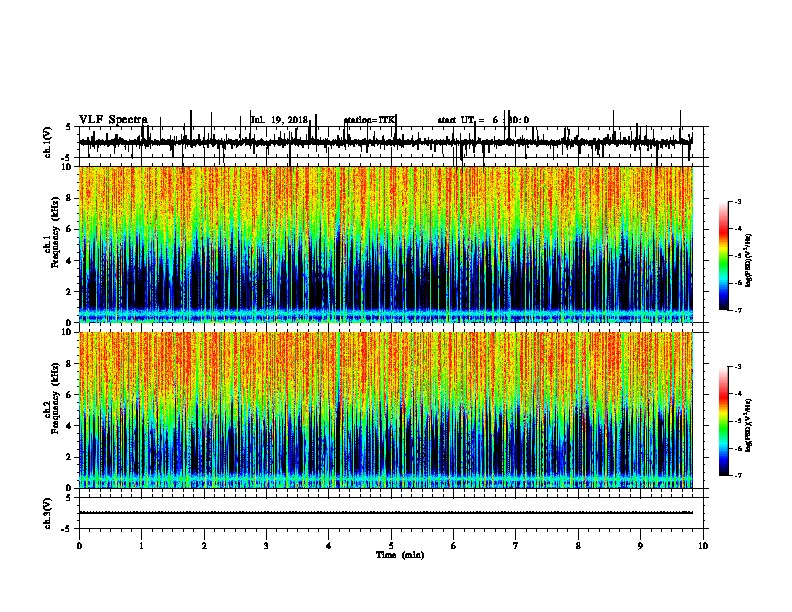
Task: Click the time axis tick label "10"
Action: (703, 545)
